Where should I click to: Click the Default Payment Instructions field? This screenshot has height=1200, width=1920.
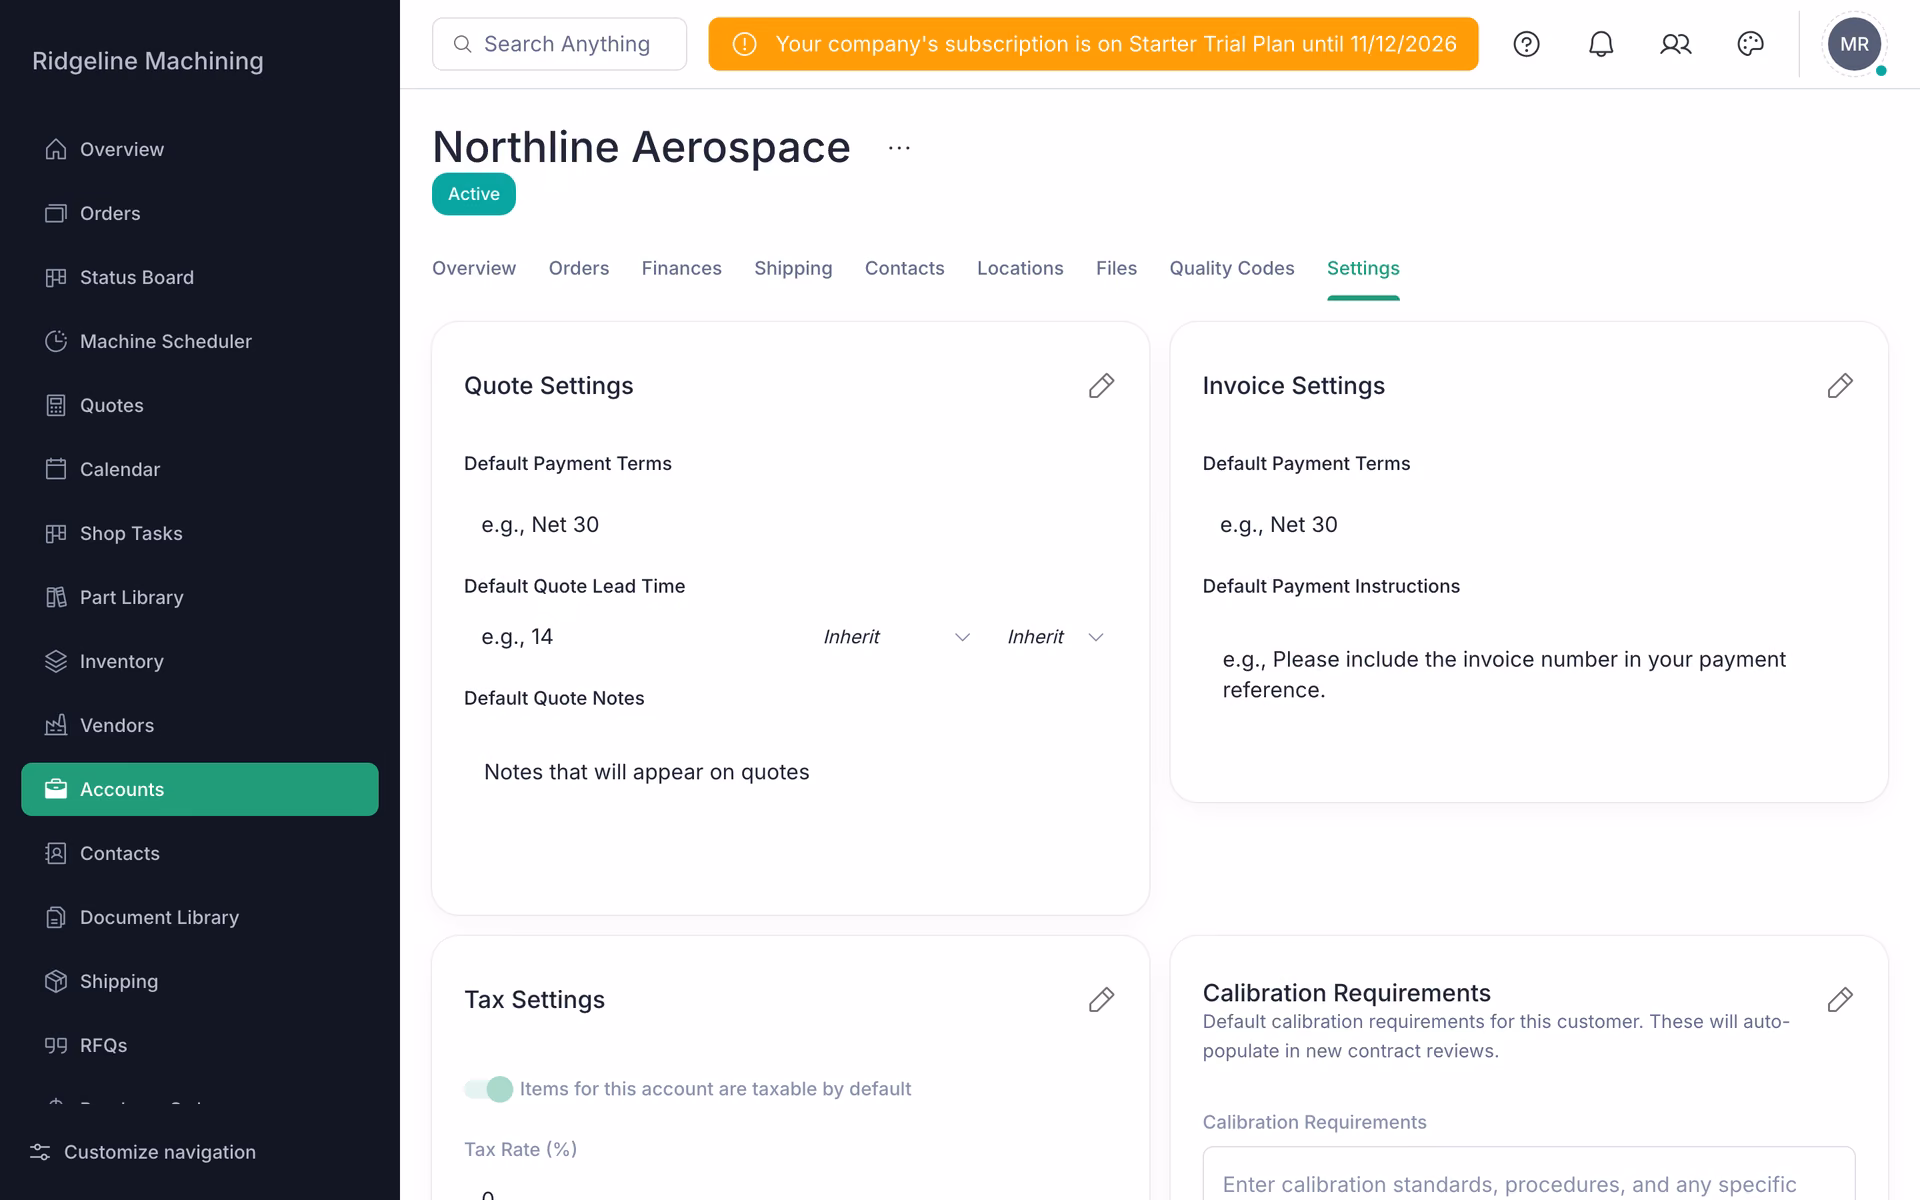tap(1528, 690)
